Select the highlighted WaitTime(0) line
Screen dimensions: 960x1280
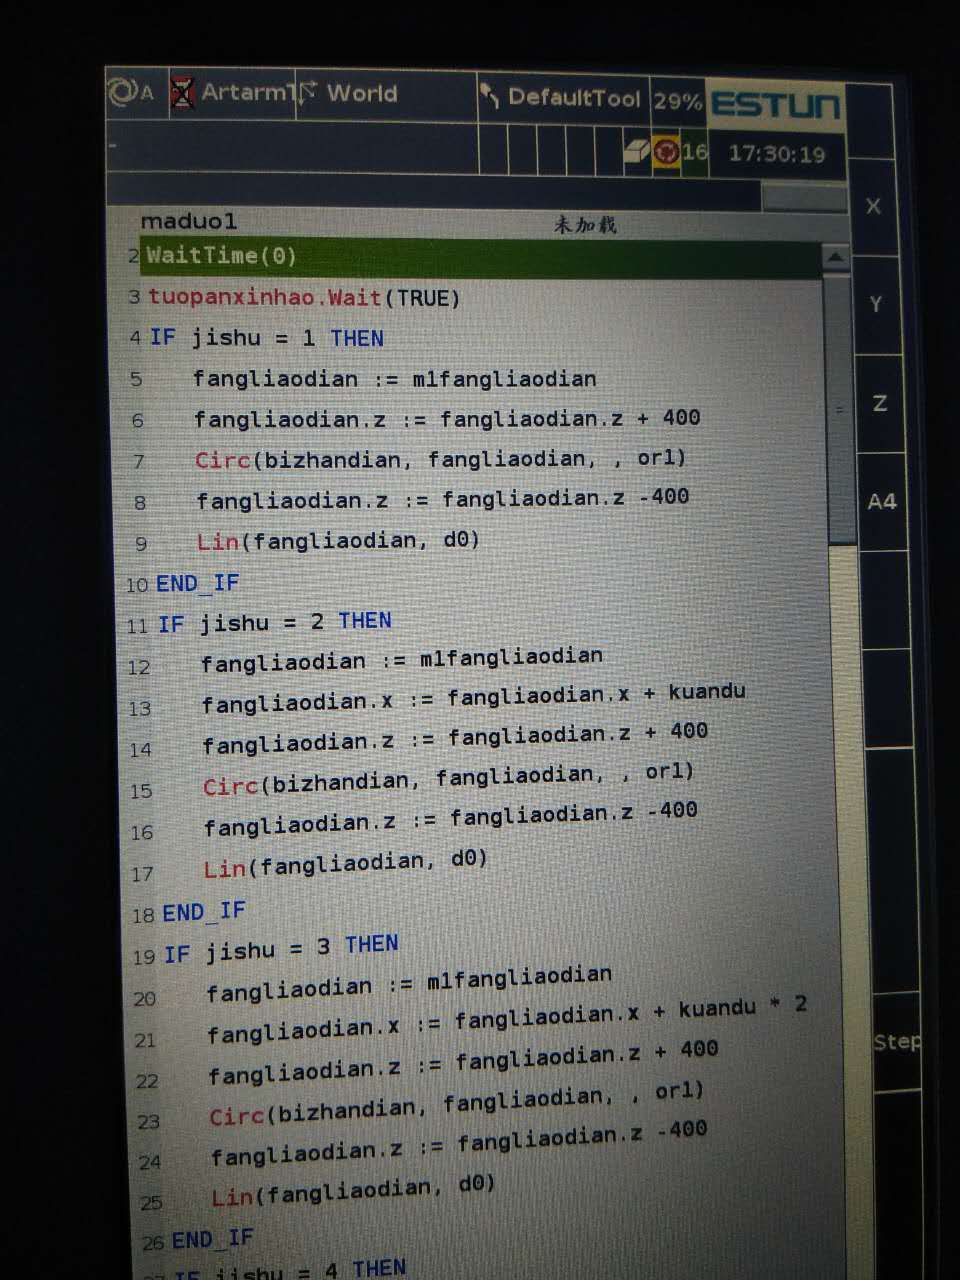click(222, 256)
